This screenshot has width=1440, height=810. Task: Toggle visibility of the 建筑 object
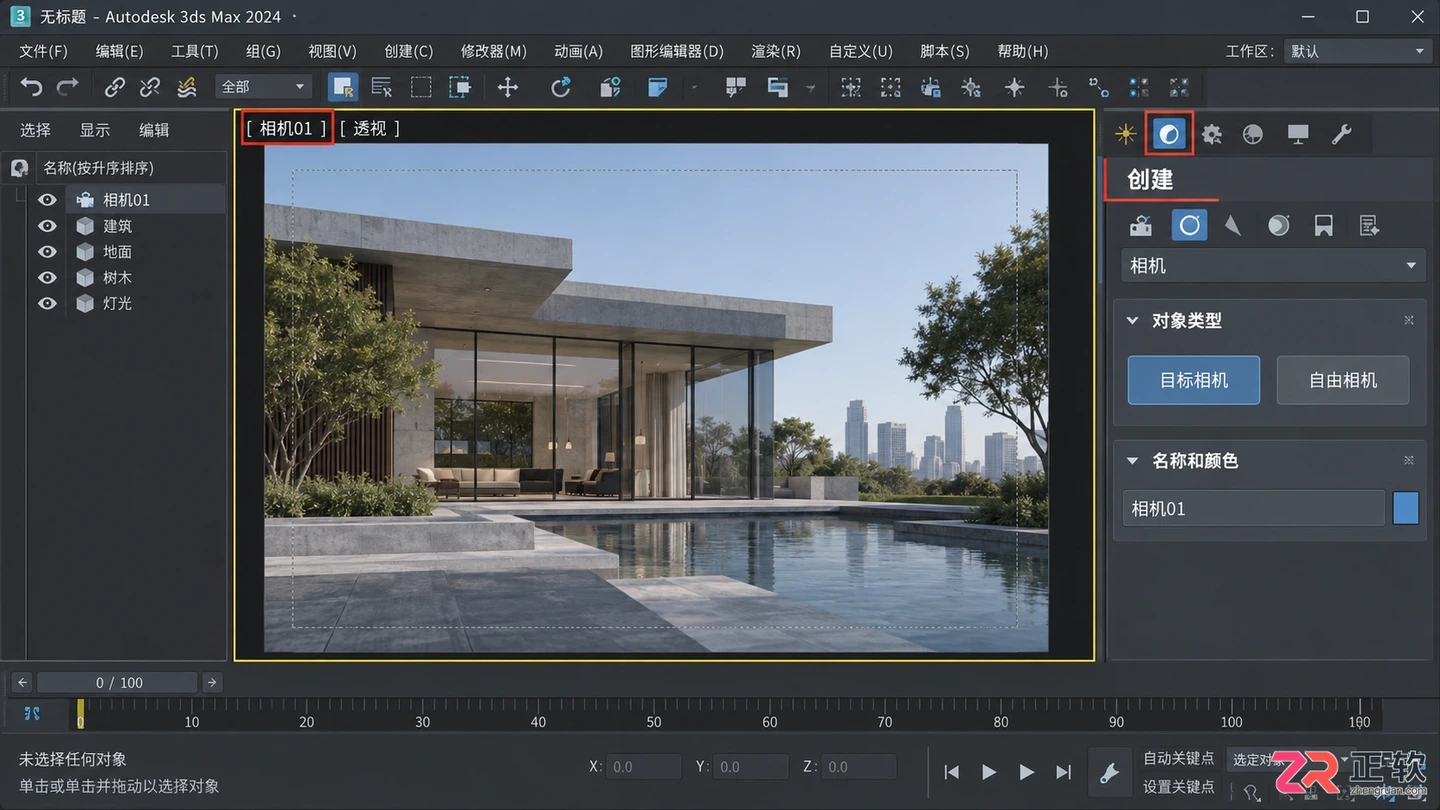(47, 226)
